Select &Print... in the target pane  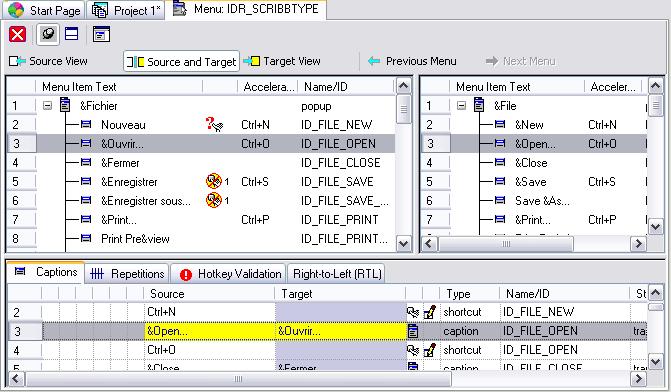pos(533,220)
